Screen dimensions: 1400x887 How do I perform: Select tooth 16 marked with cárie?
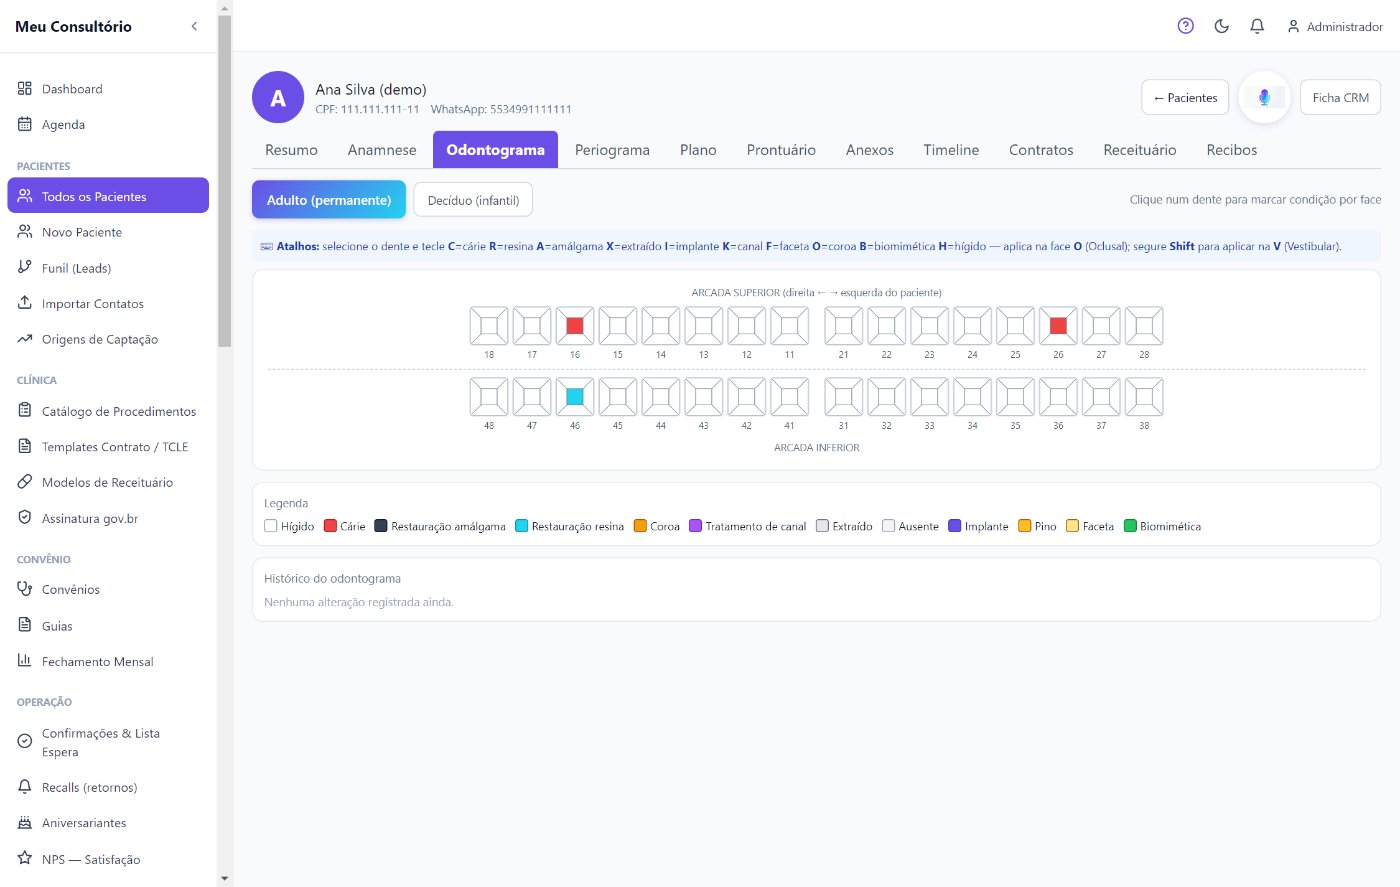[575, 326]
